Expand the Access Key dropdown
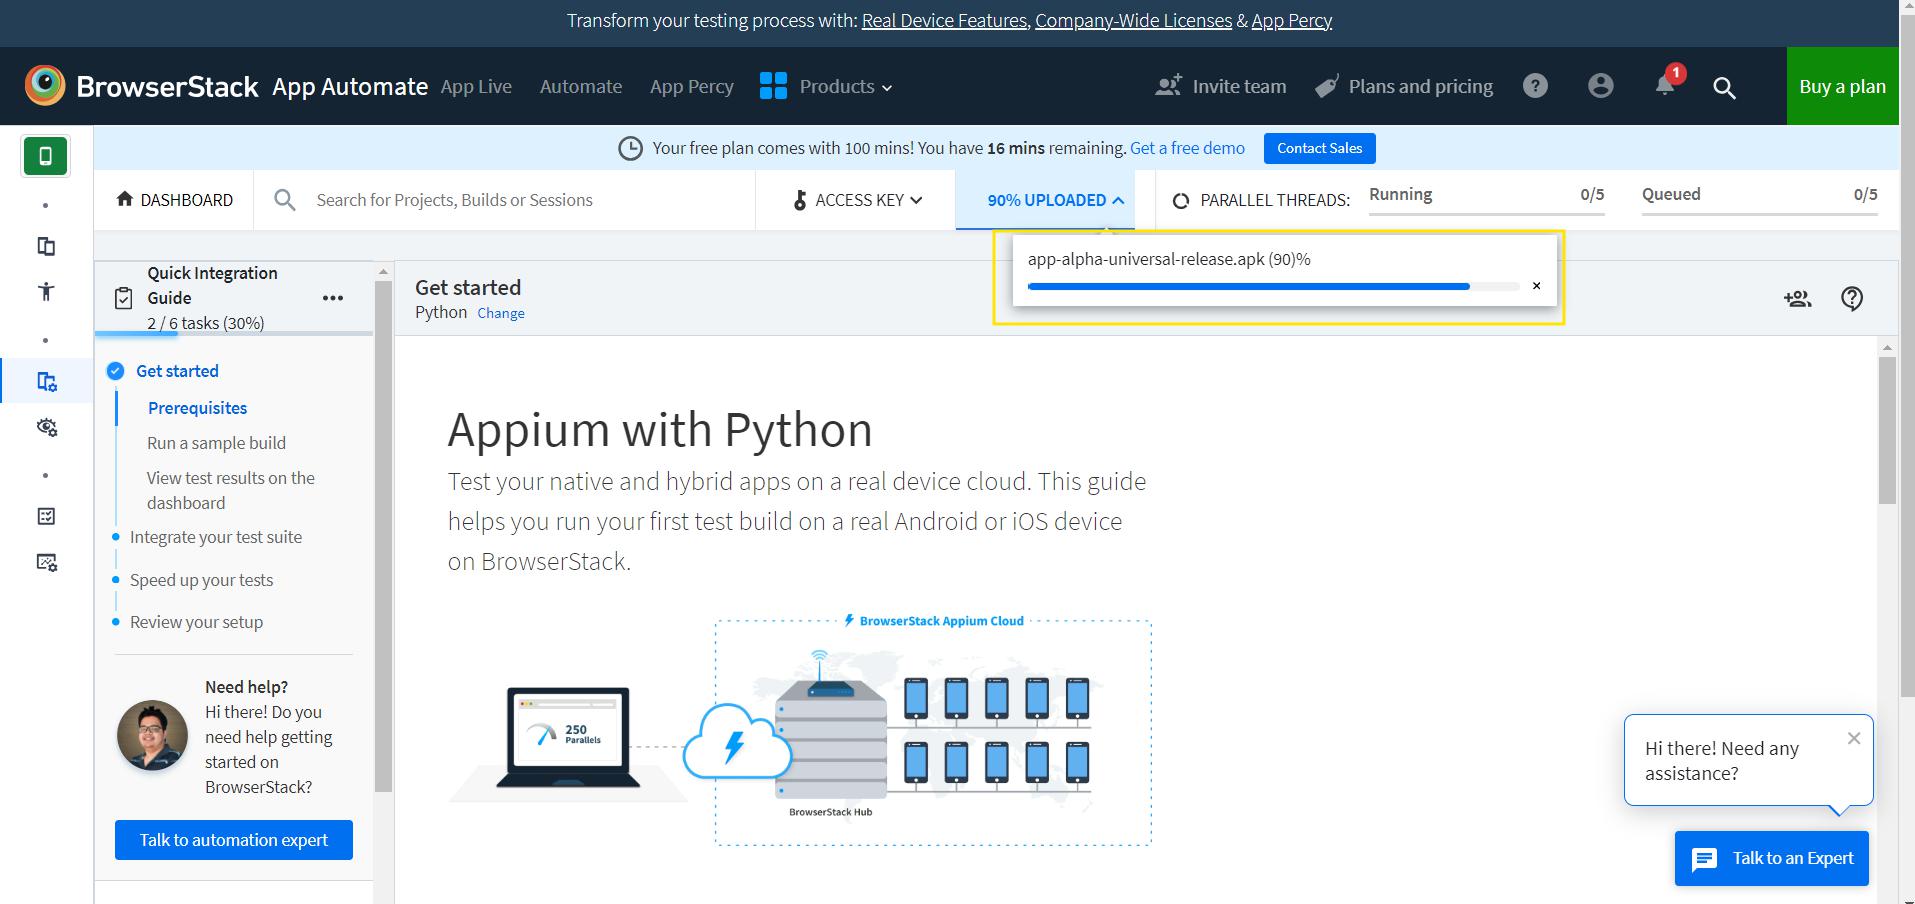The width and height of the screenshot is (1915, 904). [857, 200]
